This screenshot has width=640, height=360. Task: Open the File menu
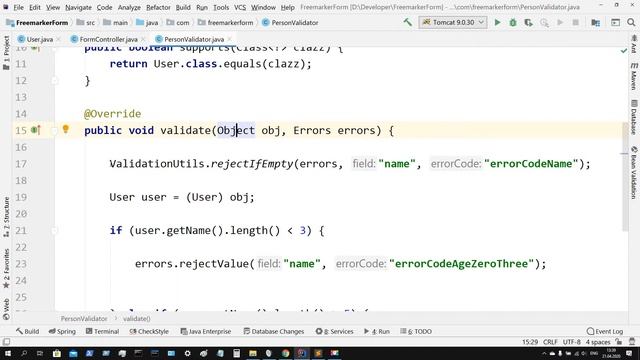pyautogui.click(x=18, y=7)
